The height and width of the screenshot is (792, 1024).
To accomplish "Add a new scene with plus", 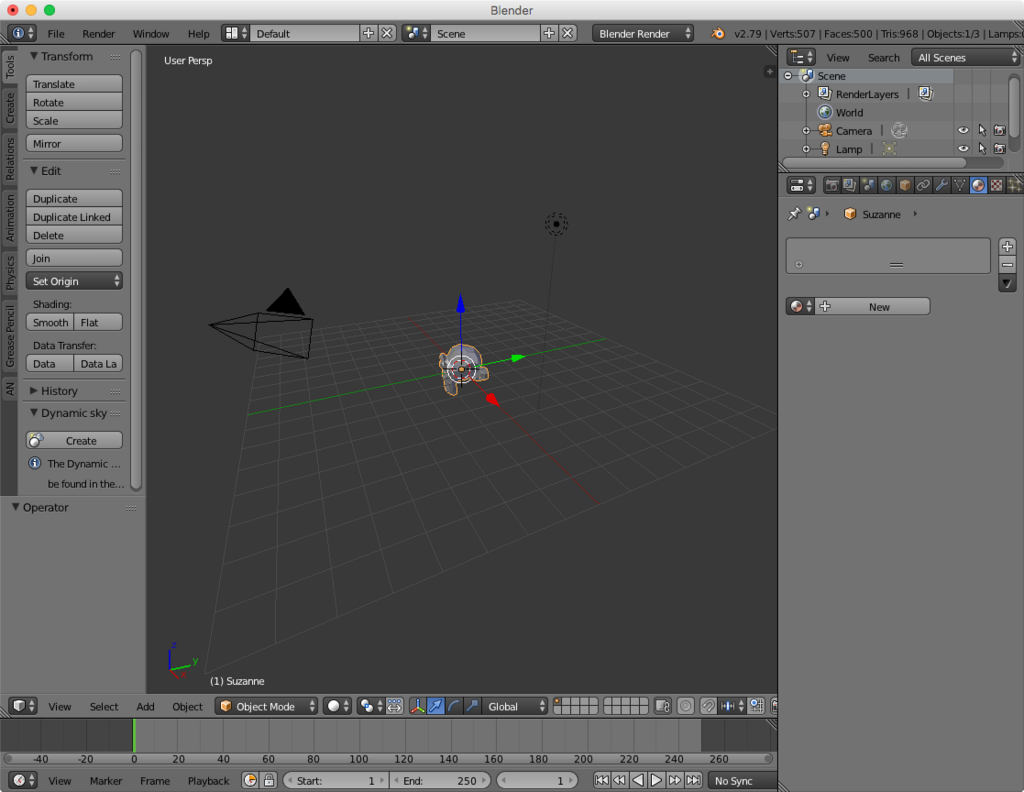I will point(549,33).
